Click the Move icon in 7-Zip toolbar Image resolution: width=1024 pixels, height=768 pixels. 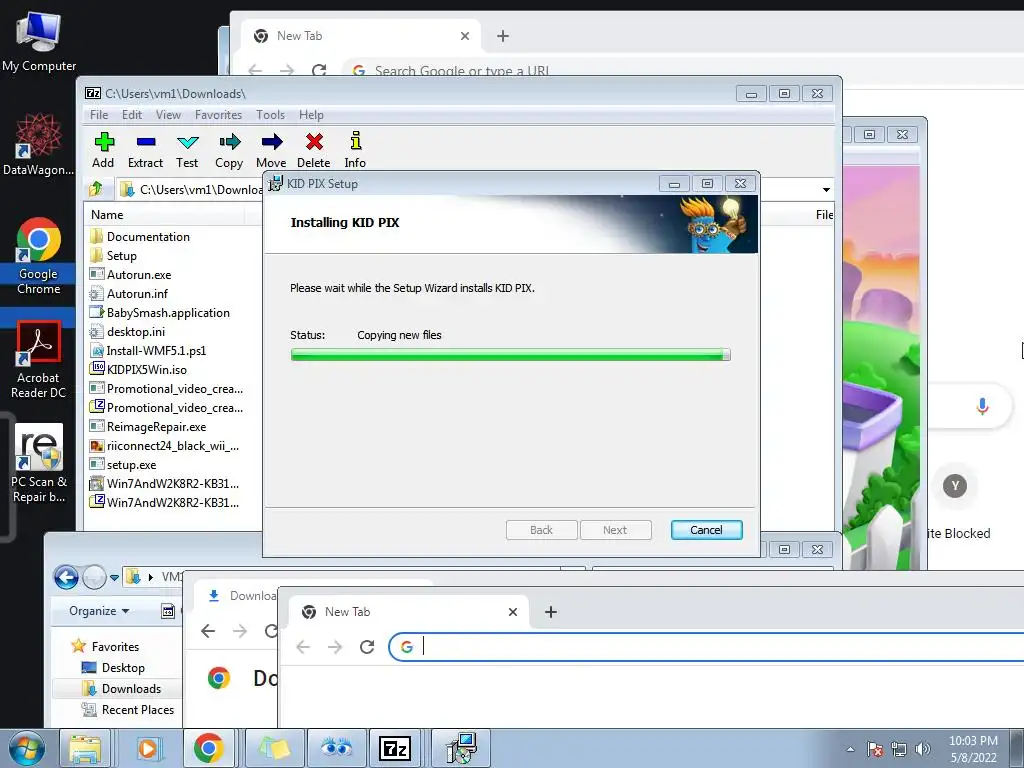point(272,142)
